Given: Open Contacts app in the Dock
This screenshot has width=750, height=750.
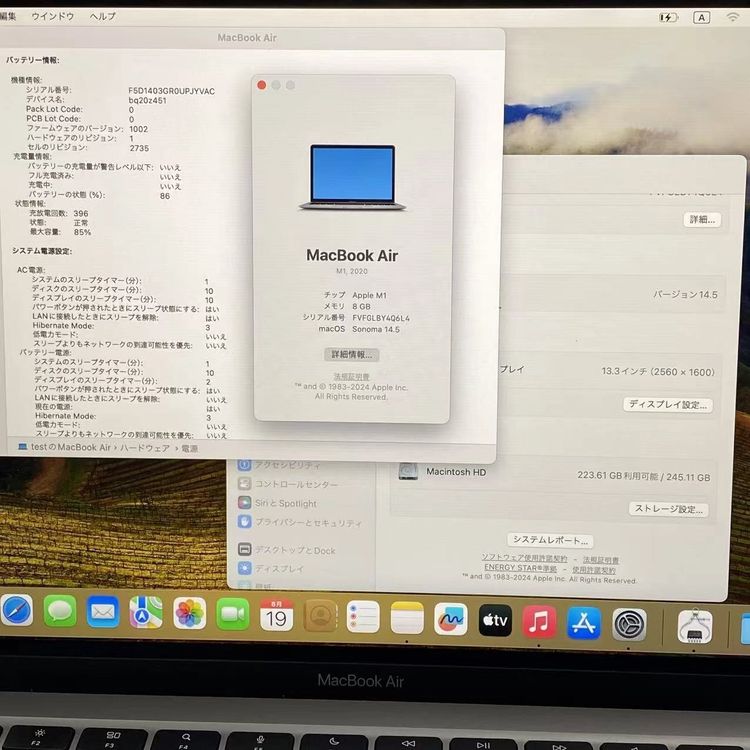Looking at the screenshot, I should [320, 616].
